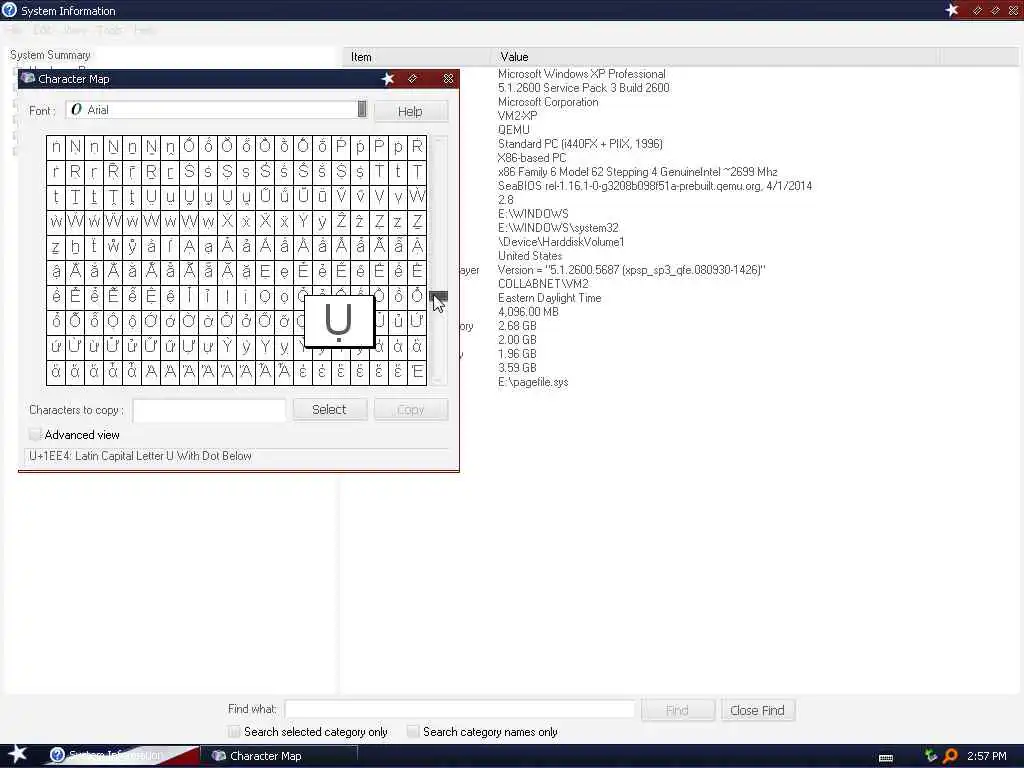This screenshot has width=1024, height=768.
Task: Open the Font dropdown arrow in Character Map
Action: point(362,109)
